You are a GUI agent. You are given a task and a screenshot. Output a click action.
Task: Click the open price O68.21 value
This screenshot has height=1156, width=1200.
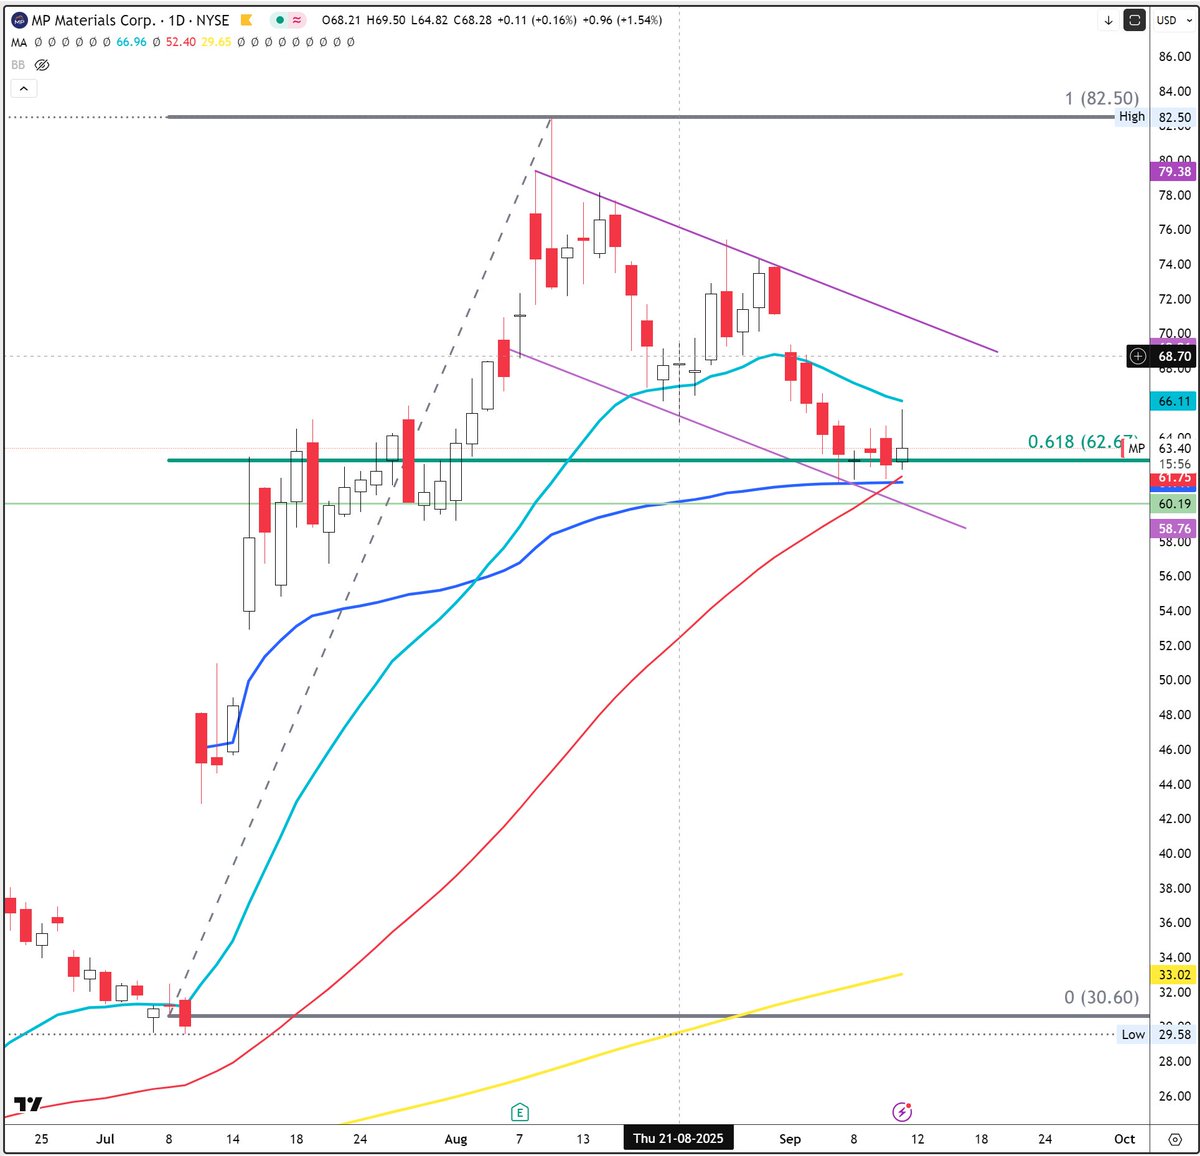343,20
